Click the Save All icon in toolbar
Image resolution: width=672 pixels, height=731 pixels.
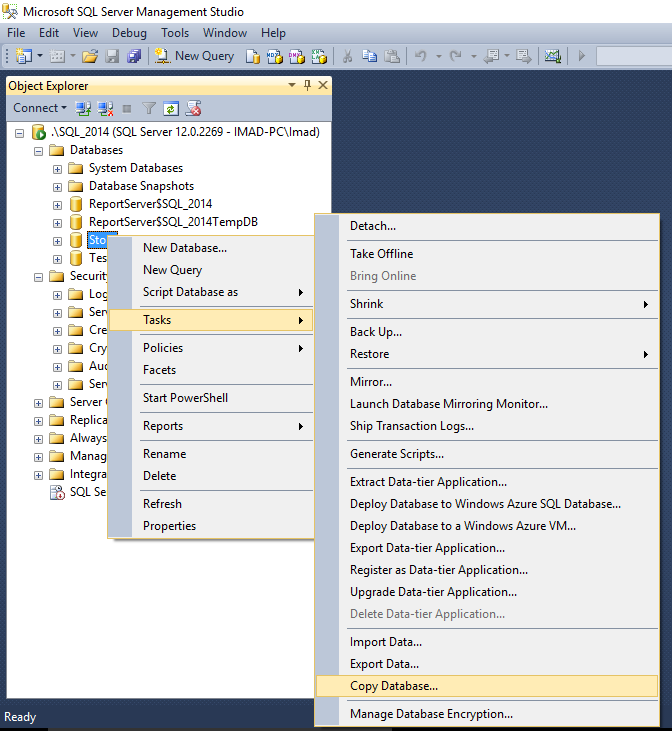(134, 56)
